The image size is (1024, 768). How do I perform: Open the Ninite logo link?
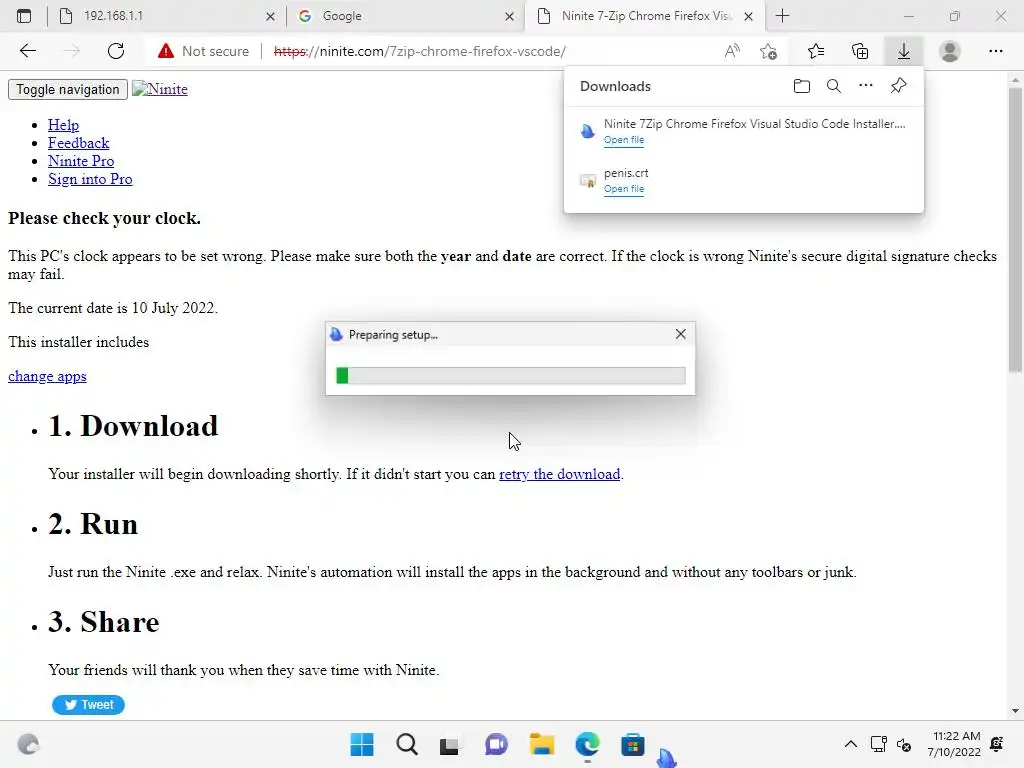click(x=160, y=89)
